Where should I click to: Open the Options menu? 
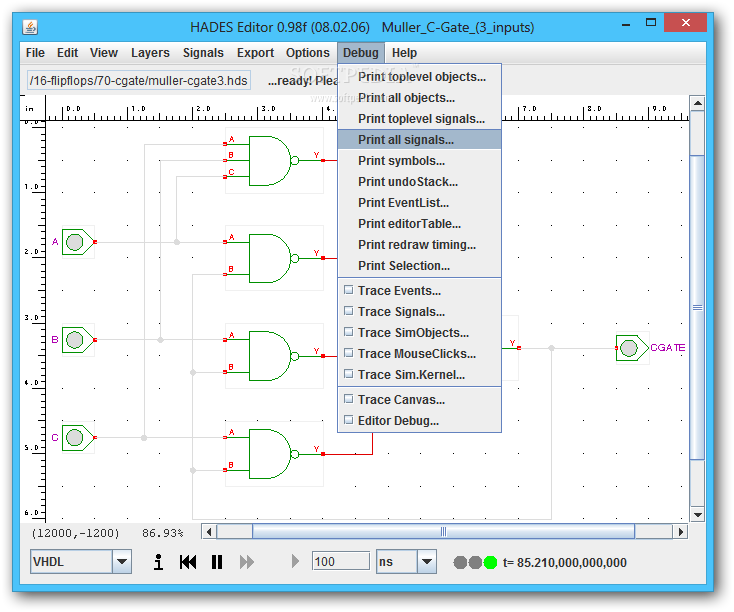[x=308, y=53]
